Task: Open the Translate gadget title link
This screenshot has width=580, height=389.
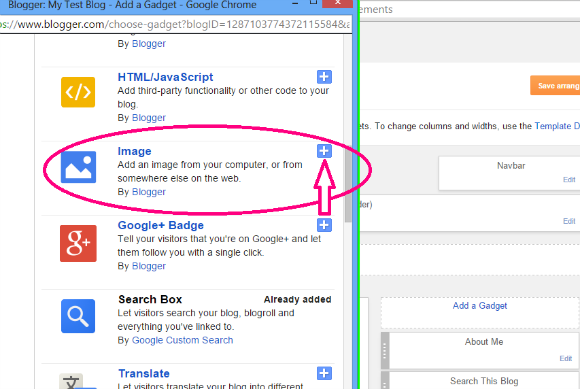Action: click(144, 373)
